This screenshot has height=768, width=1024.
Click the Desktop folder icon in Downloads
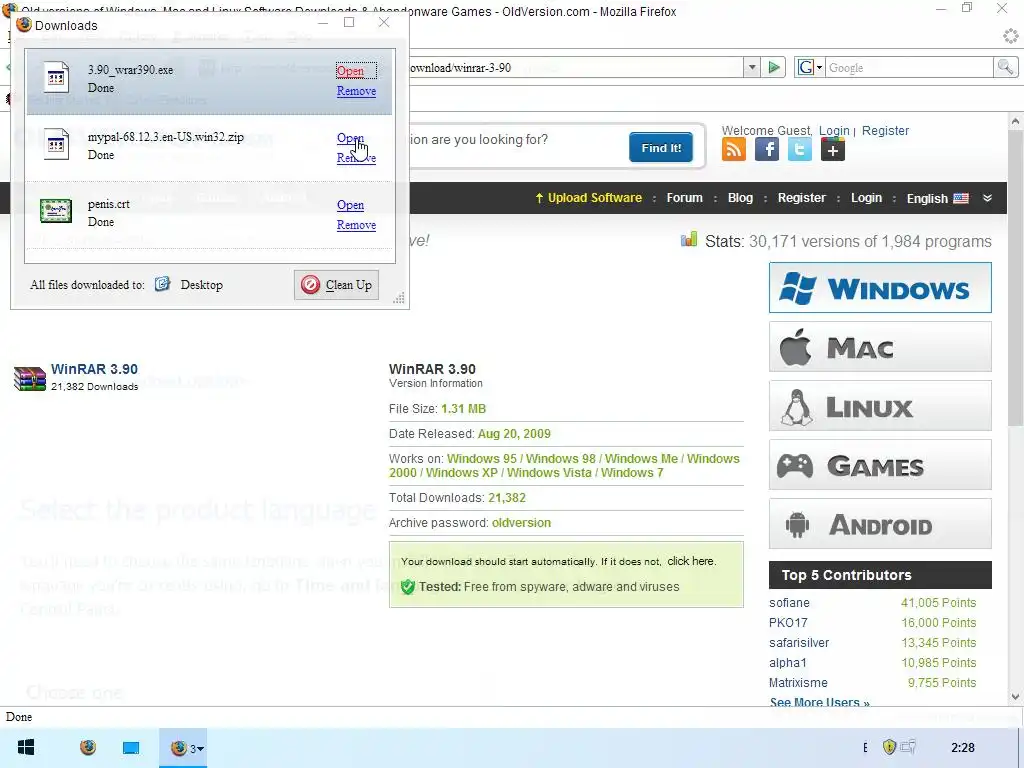(x=163, y=284)
